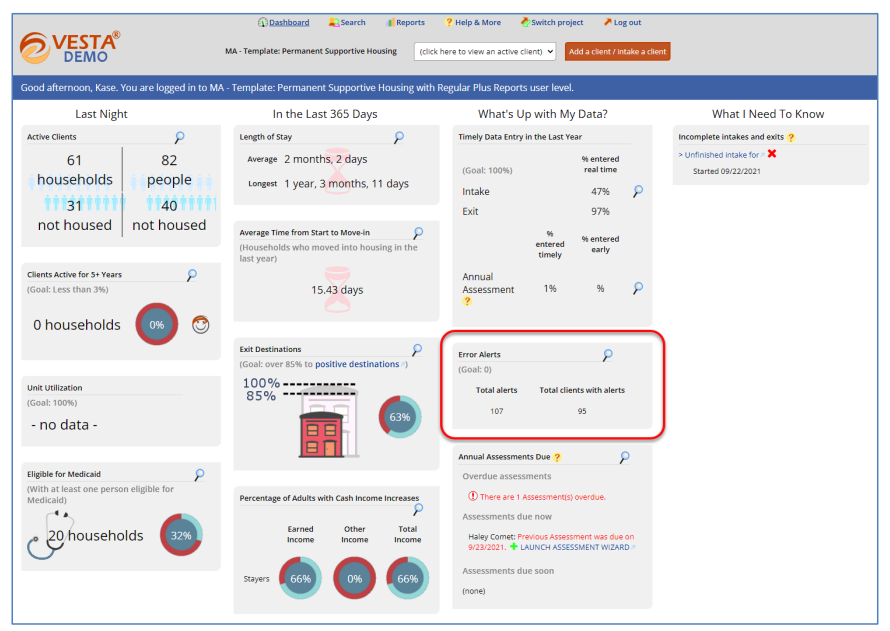Open help for Annual Assessments Due
Viewport: 890px width, 631px height.
click(x=555, y=457)
